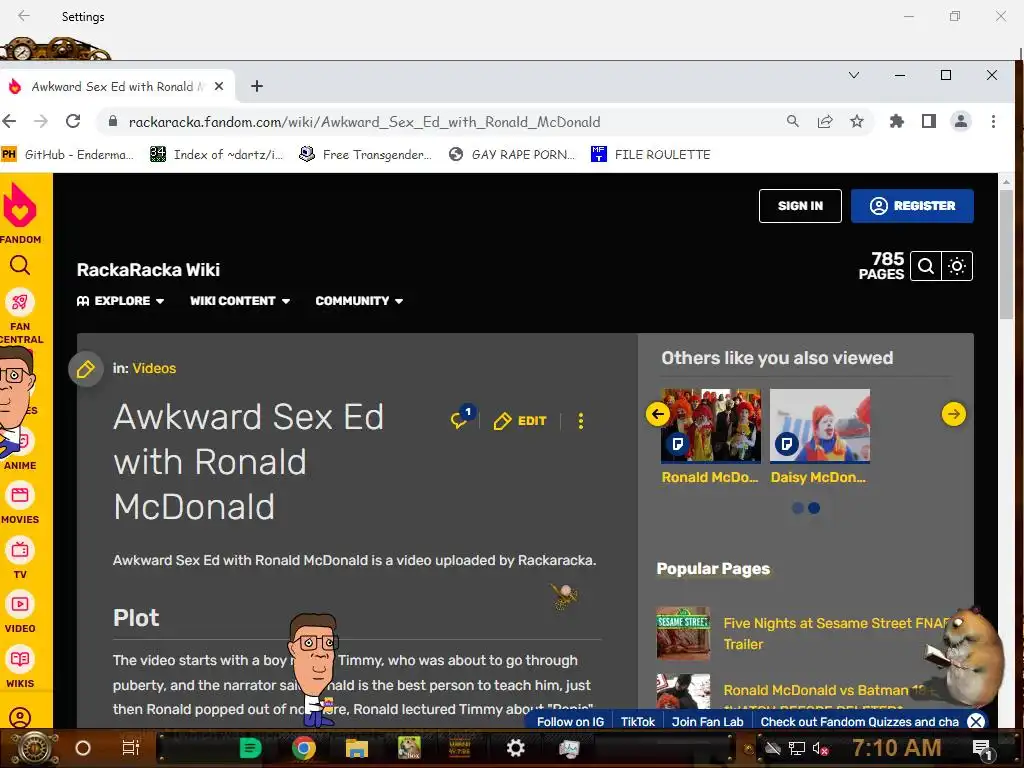Viewport: 1024px width, 768px height.
Task: Open Chrome from the taskbar
Action: tap(304, 748)
